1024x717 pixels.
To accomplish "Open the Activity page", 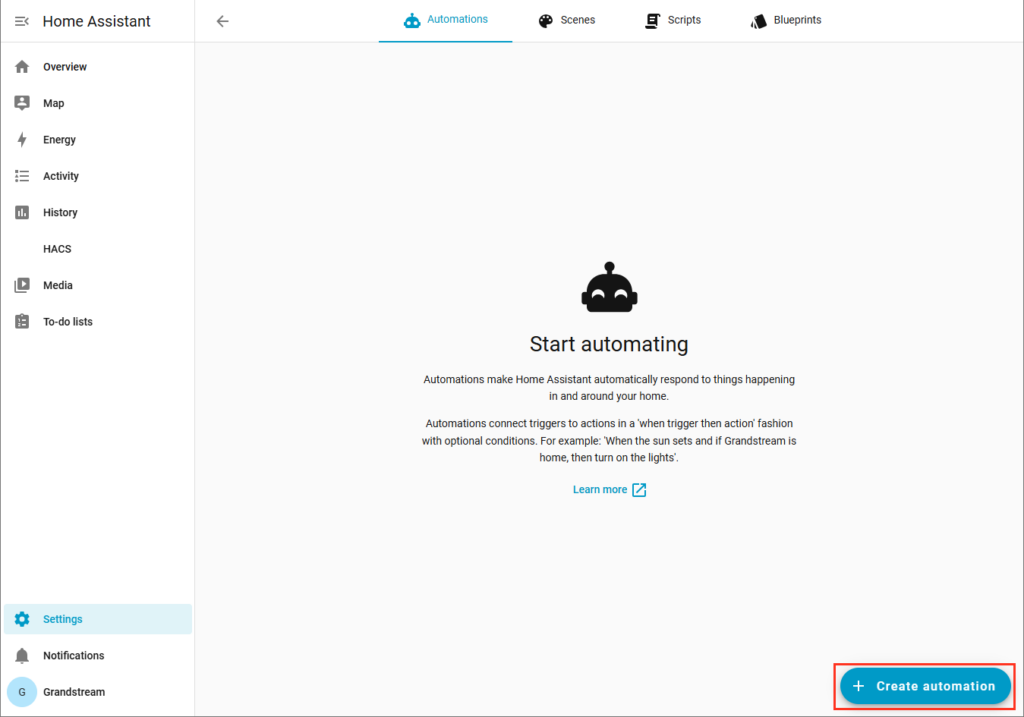I will click(98, 176).
